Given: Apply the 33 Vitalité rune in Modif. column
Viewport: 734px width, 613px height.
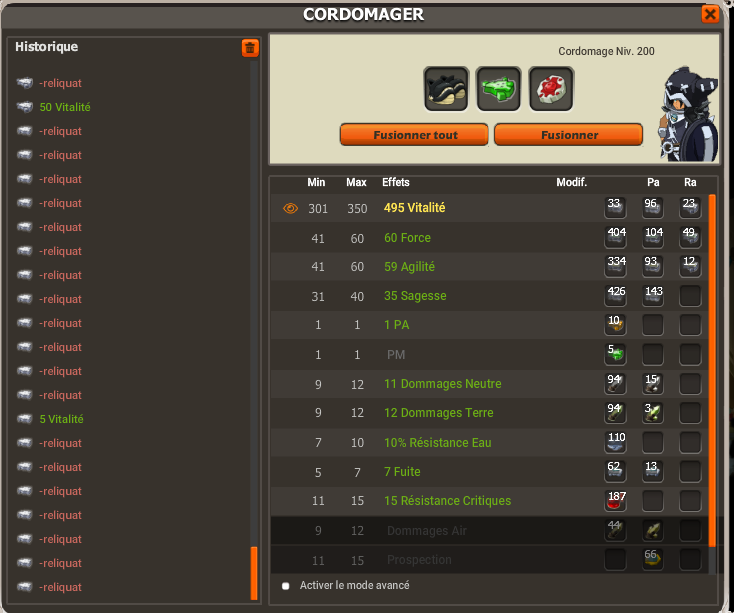Looking at the screenshot, I should [615, 208].
